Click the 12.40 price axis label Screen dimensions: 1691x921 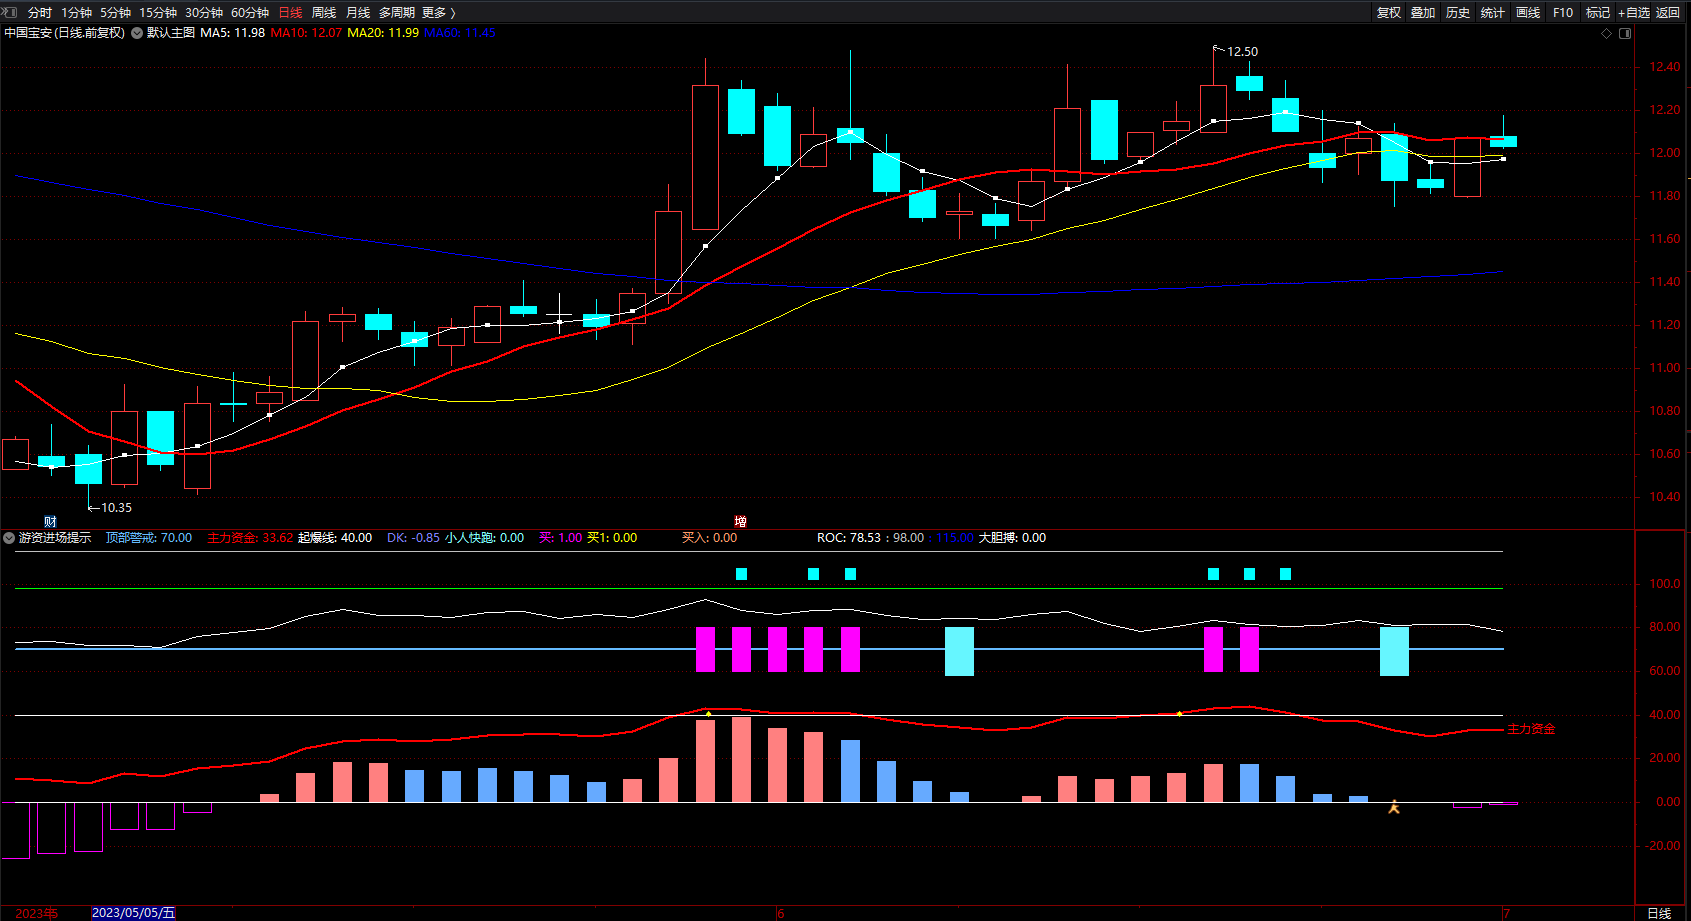pos(1665,67)
